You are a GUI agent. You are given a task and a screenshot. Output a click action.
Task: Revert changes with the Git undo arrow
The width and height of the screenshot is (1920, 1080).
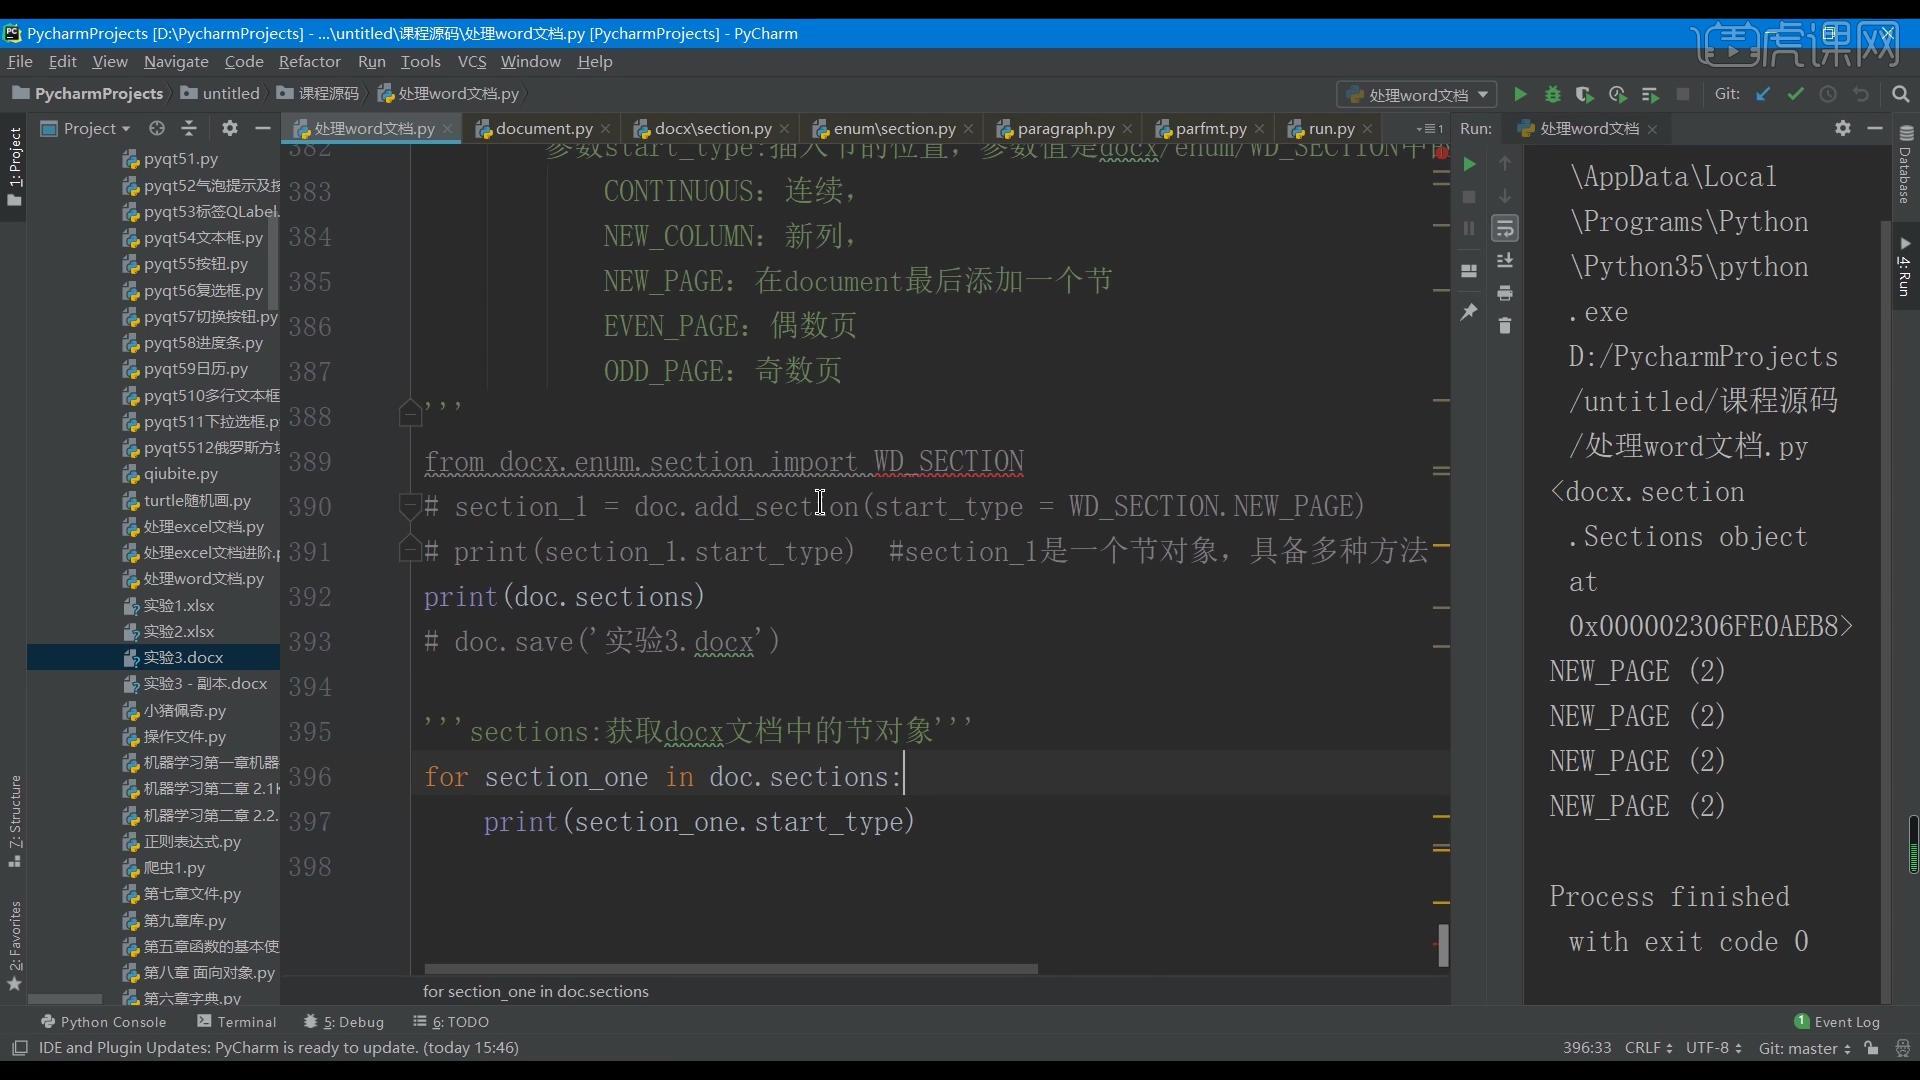[x=1861, y=94]
